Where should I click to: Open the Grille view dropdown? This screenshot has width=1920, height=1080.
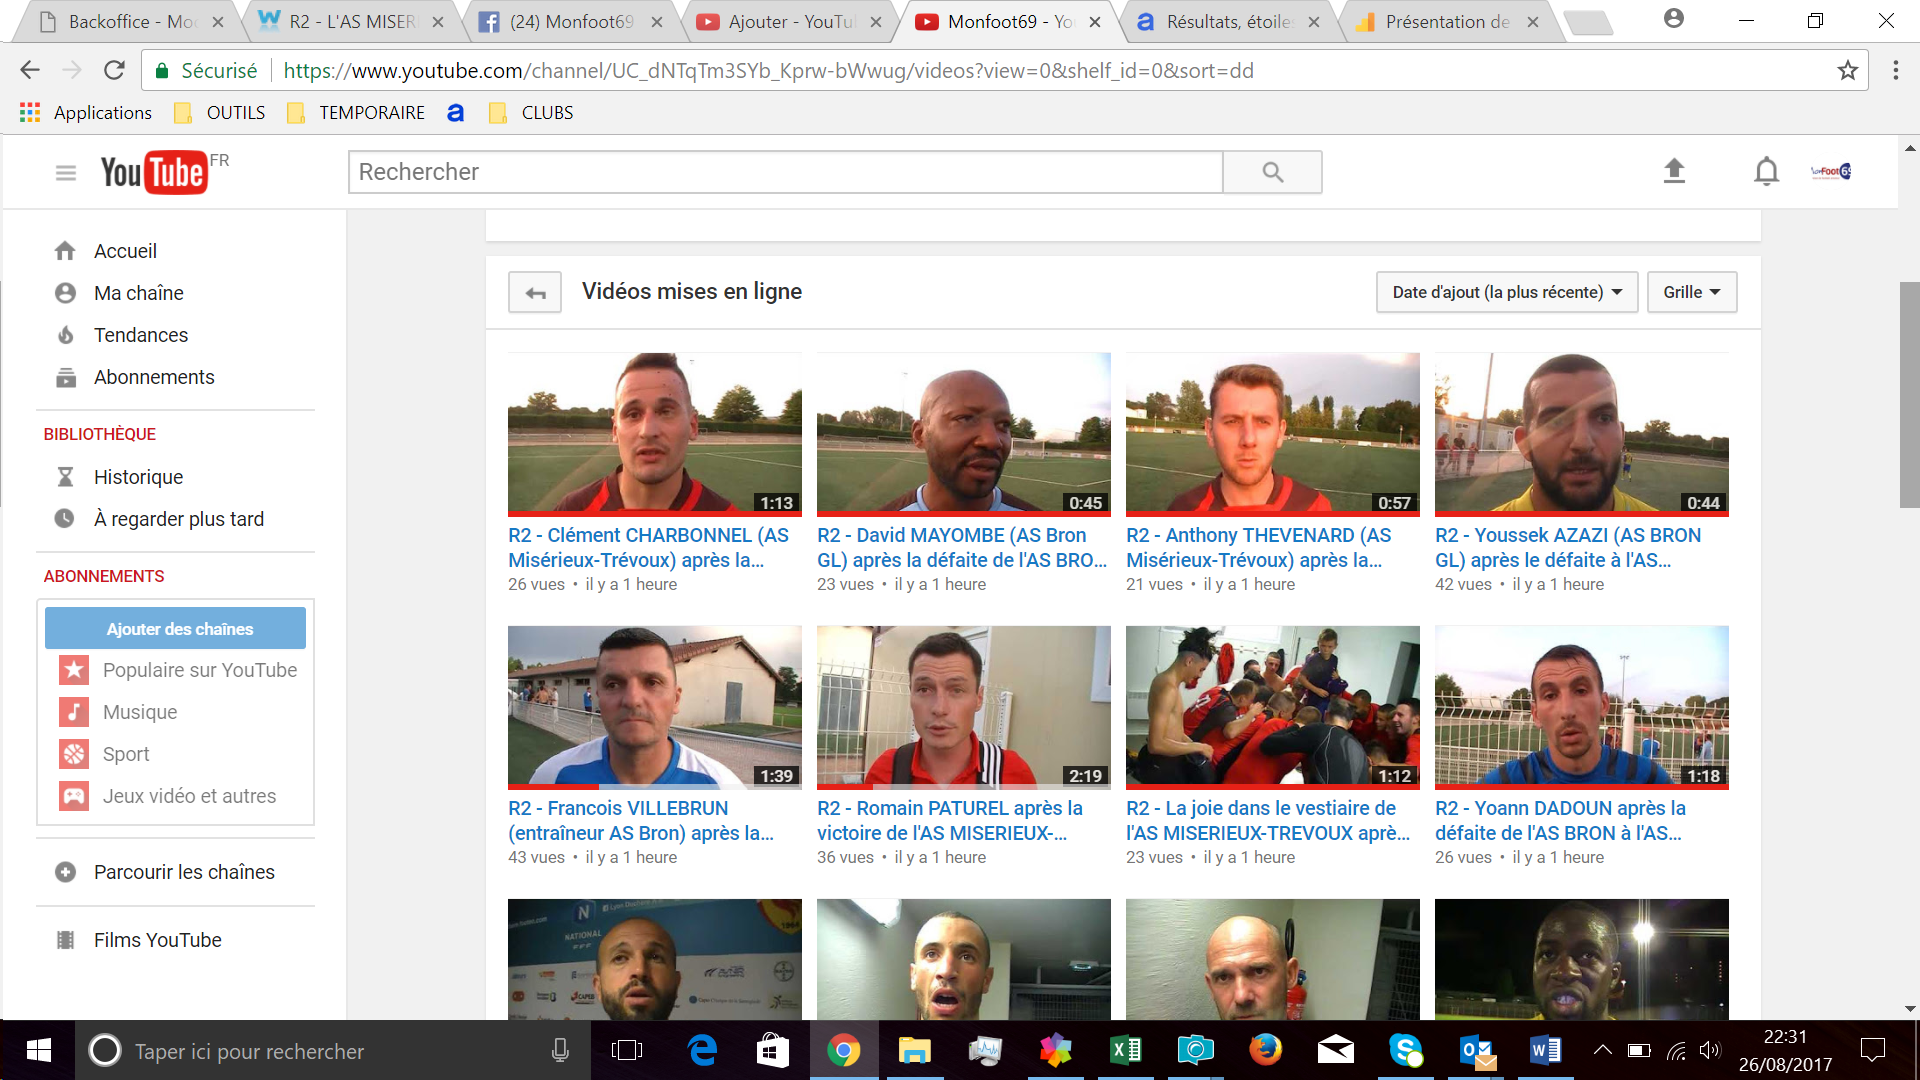coord(1691,292)
